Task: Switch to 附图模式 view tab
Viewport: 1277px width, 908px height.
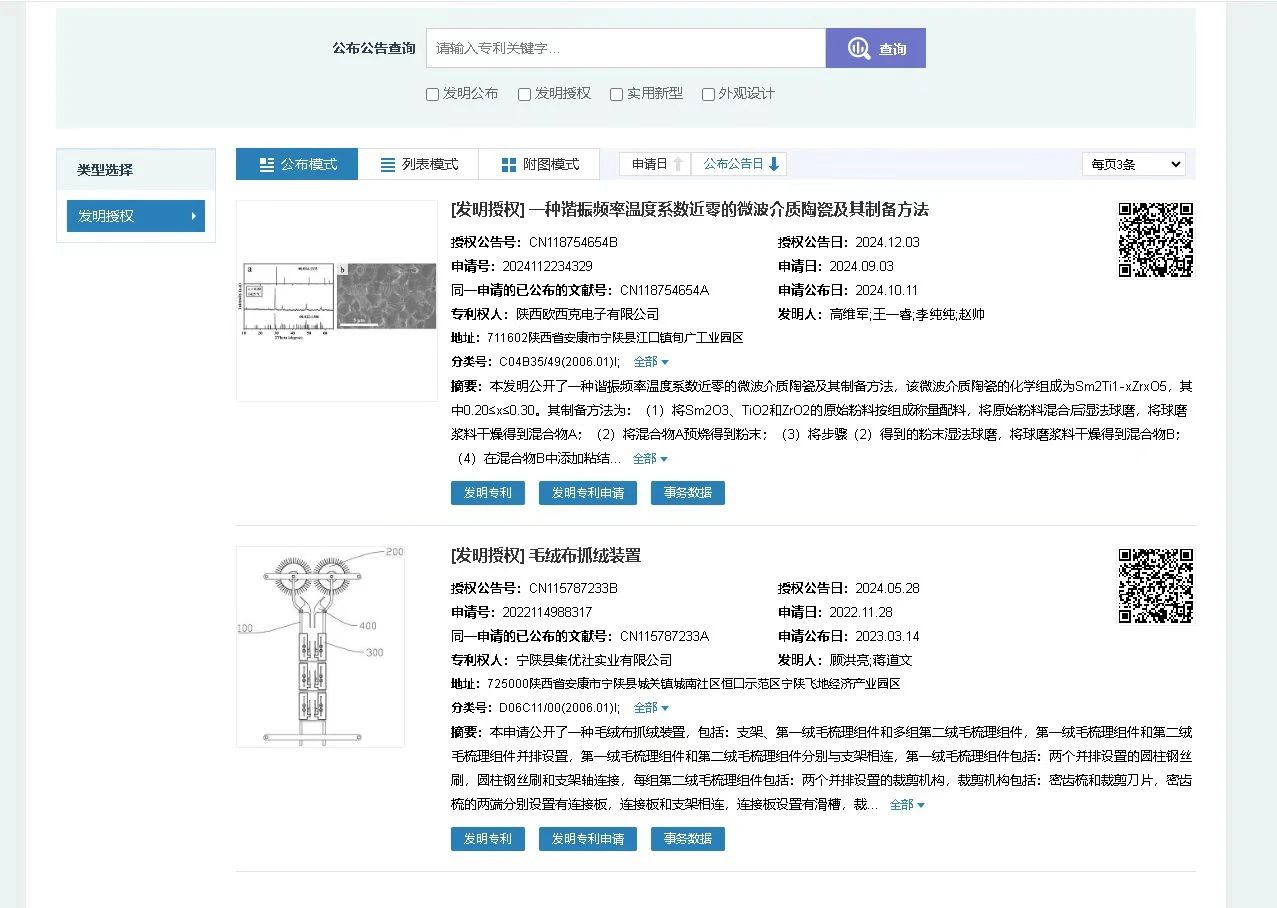Action: (x=539, y=164)
